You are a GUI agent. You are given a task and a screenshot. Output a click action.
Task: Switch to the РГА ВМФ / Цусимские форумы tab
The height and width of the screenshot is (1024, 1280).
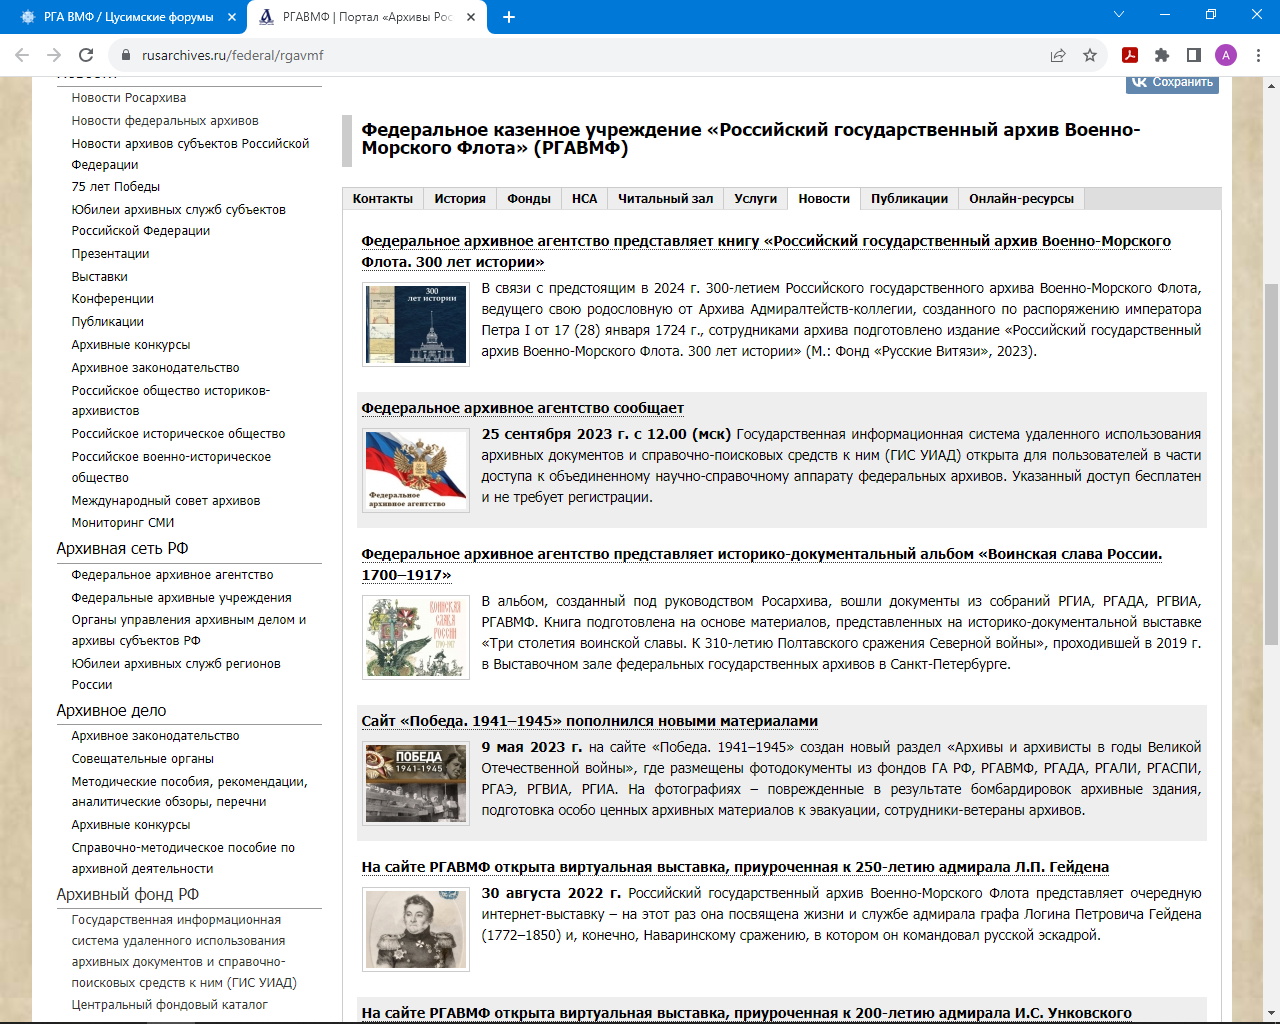click(128, 17)
